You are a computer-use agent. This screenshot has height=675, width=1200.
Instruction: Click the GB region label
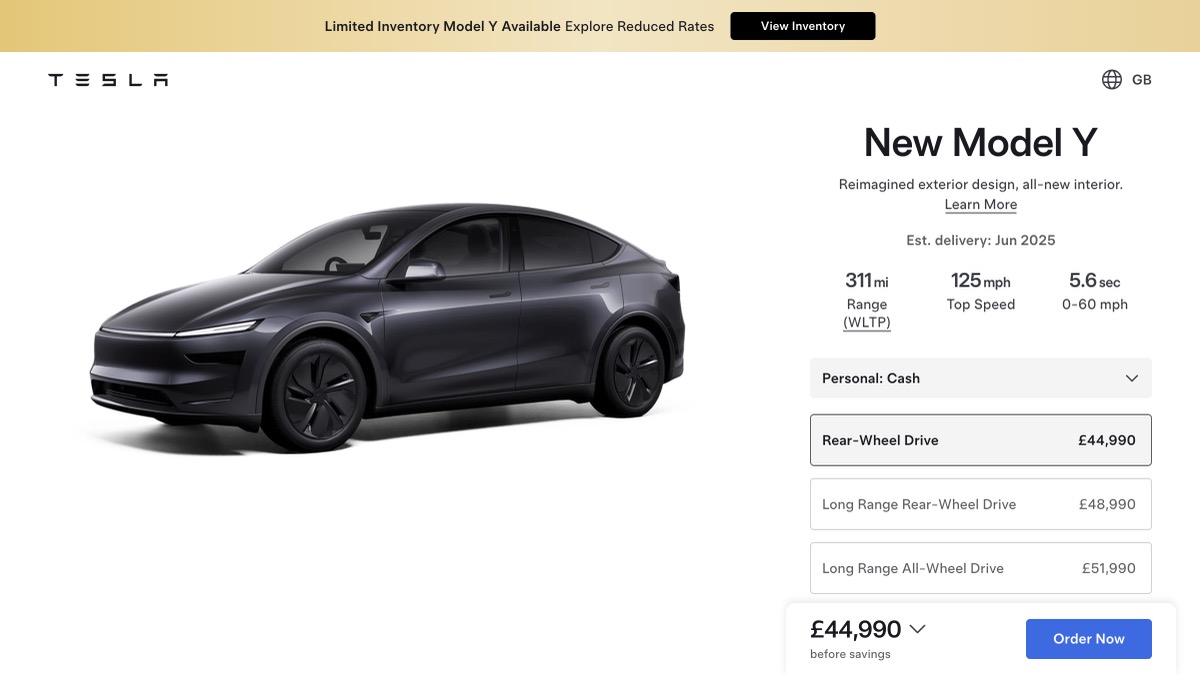click(1141, 80)
